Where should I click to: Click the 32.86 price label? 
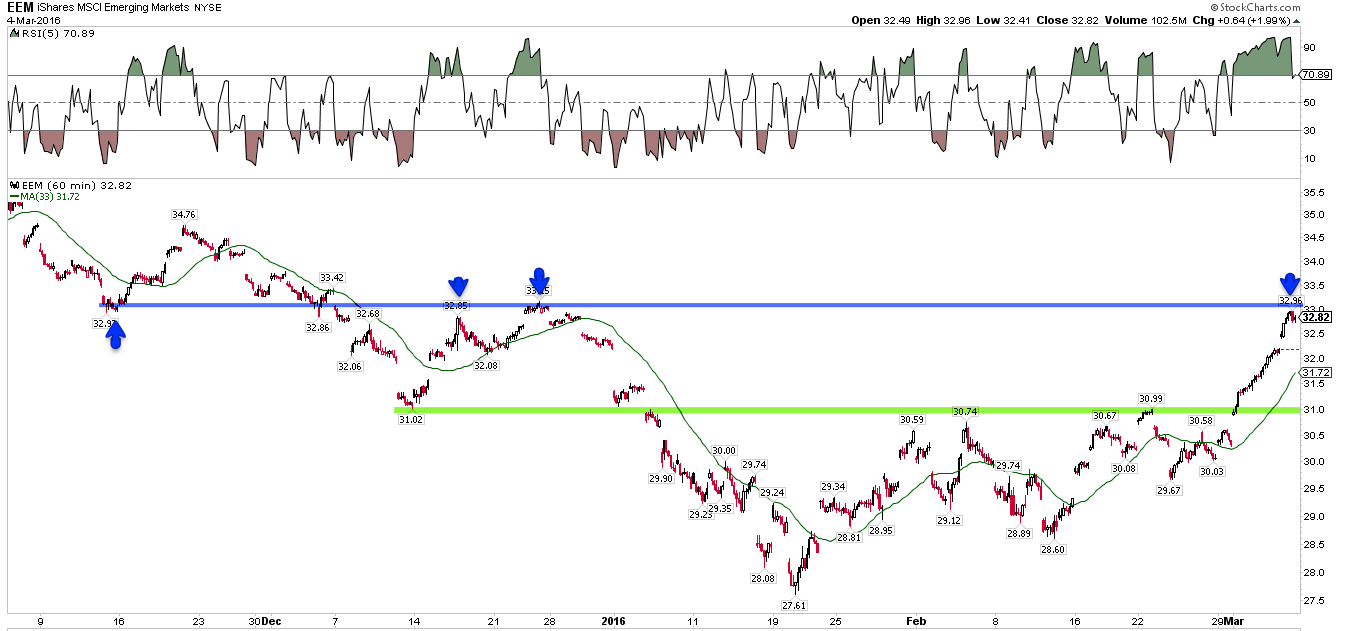click(x=318, y=327)
